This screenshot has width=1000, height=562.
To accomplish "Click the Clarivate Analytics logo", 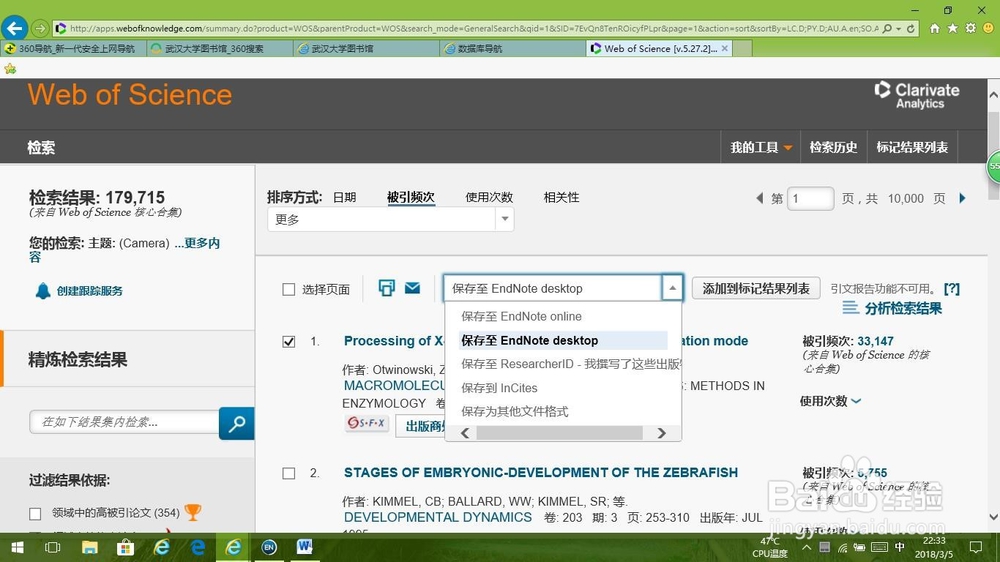I will point(917,96).
